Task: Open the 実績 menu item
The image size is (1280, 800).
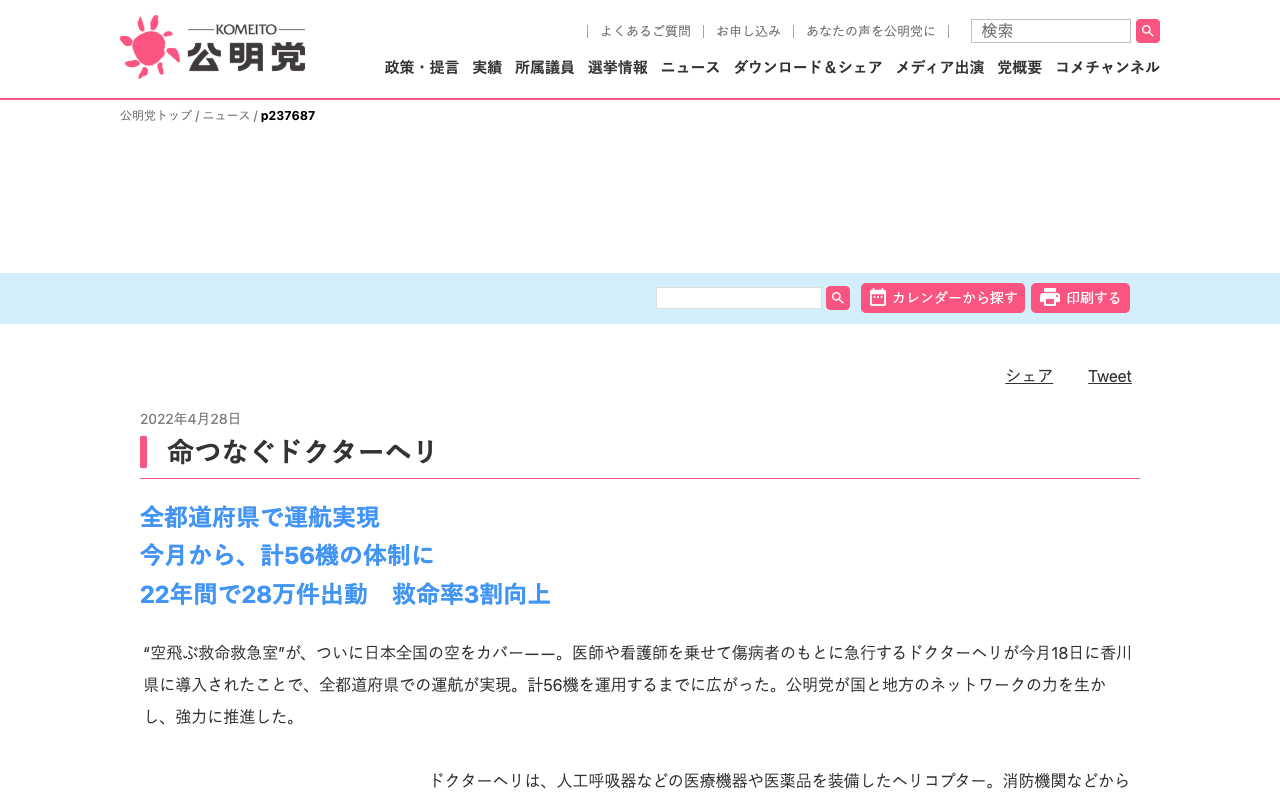Action: [x=487, y=67]
